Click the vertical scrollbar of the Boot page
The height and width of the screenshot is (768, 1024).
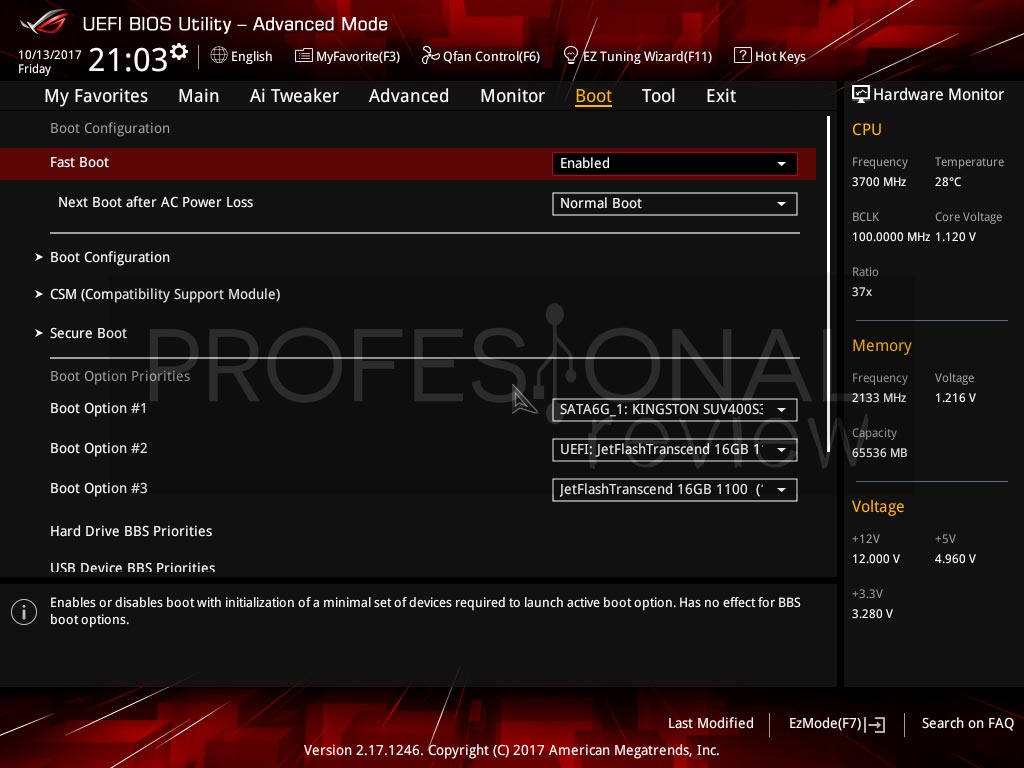click(828, 284)
